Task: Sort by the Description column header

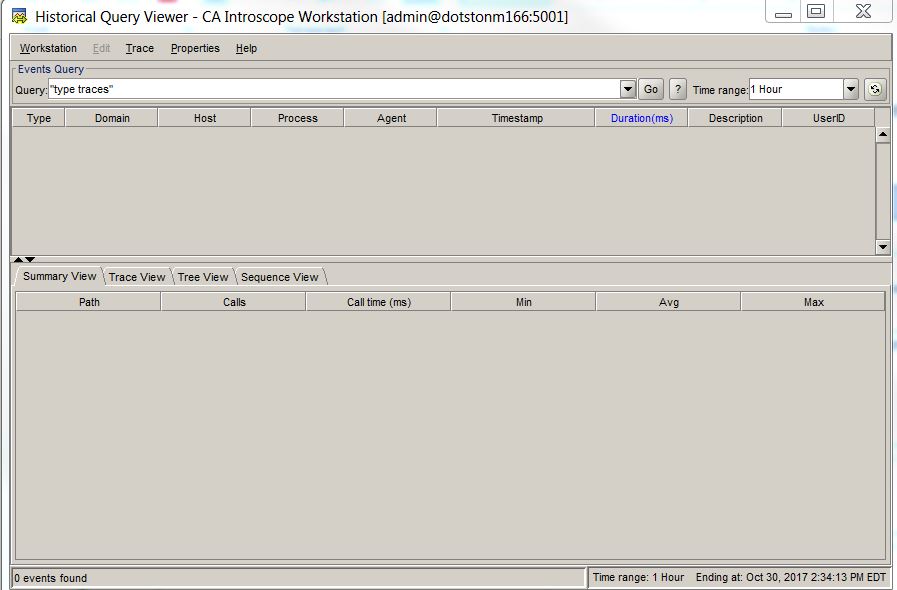Action: point(736,118)
